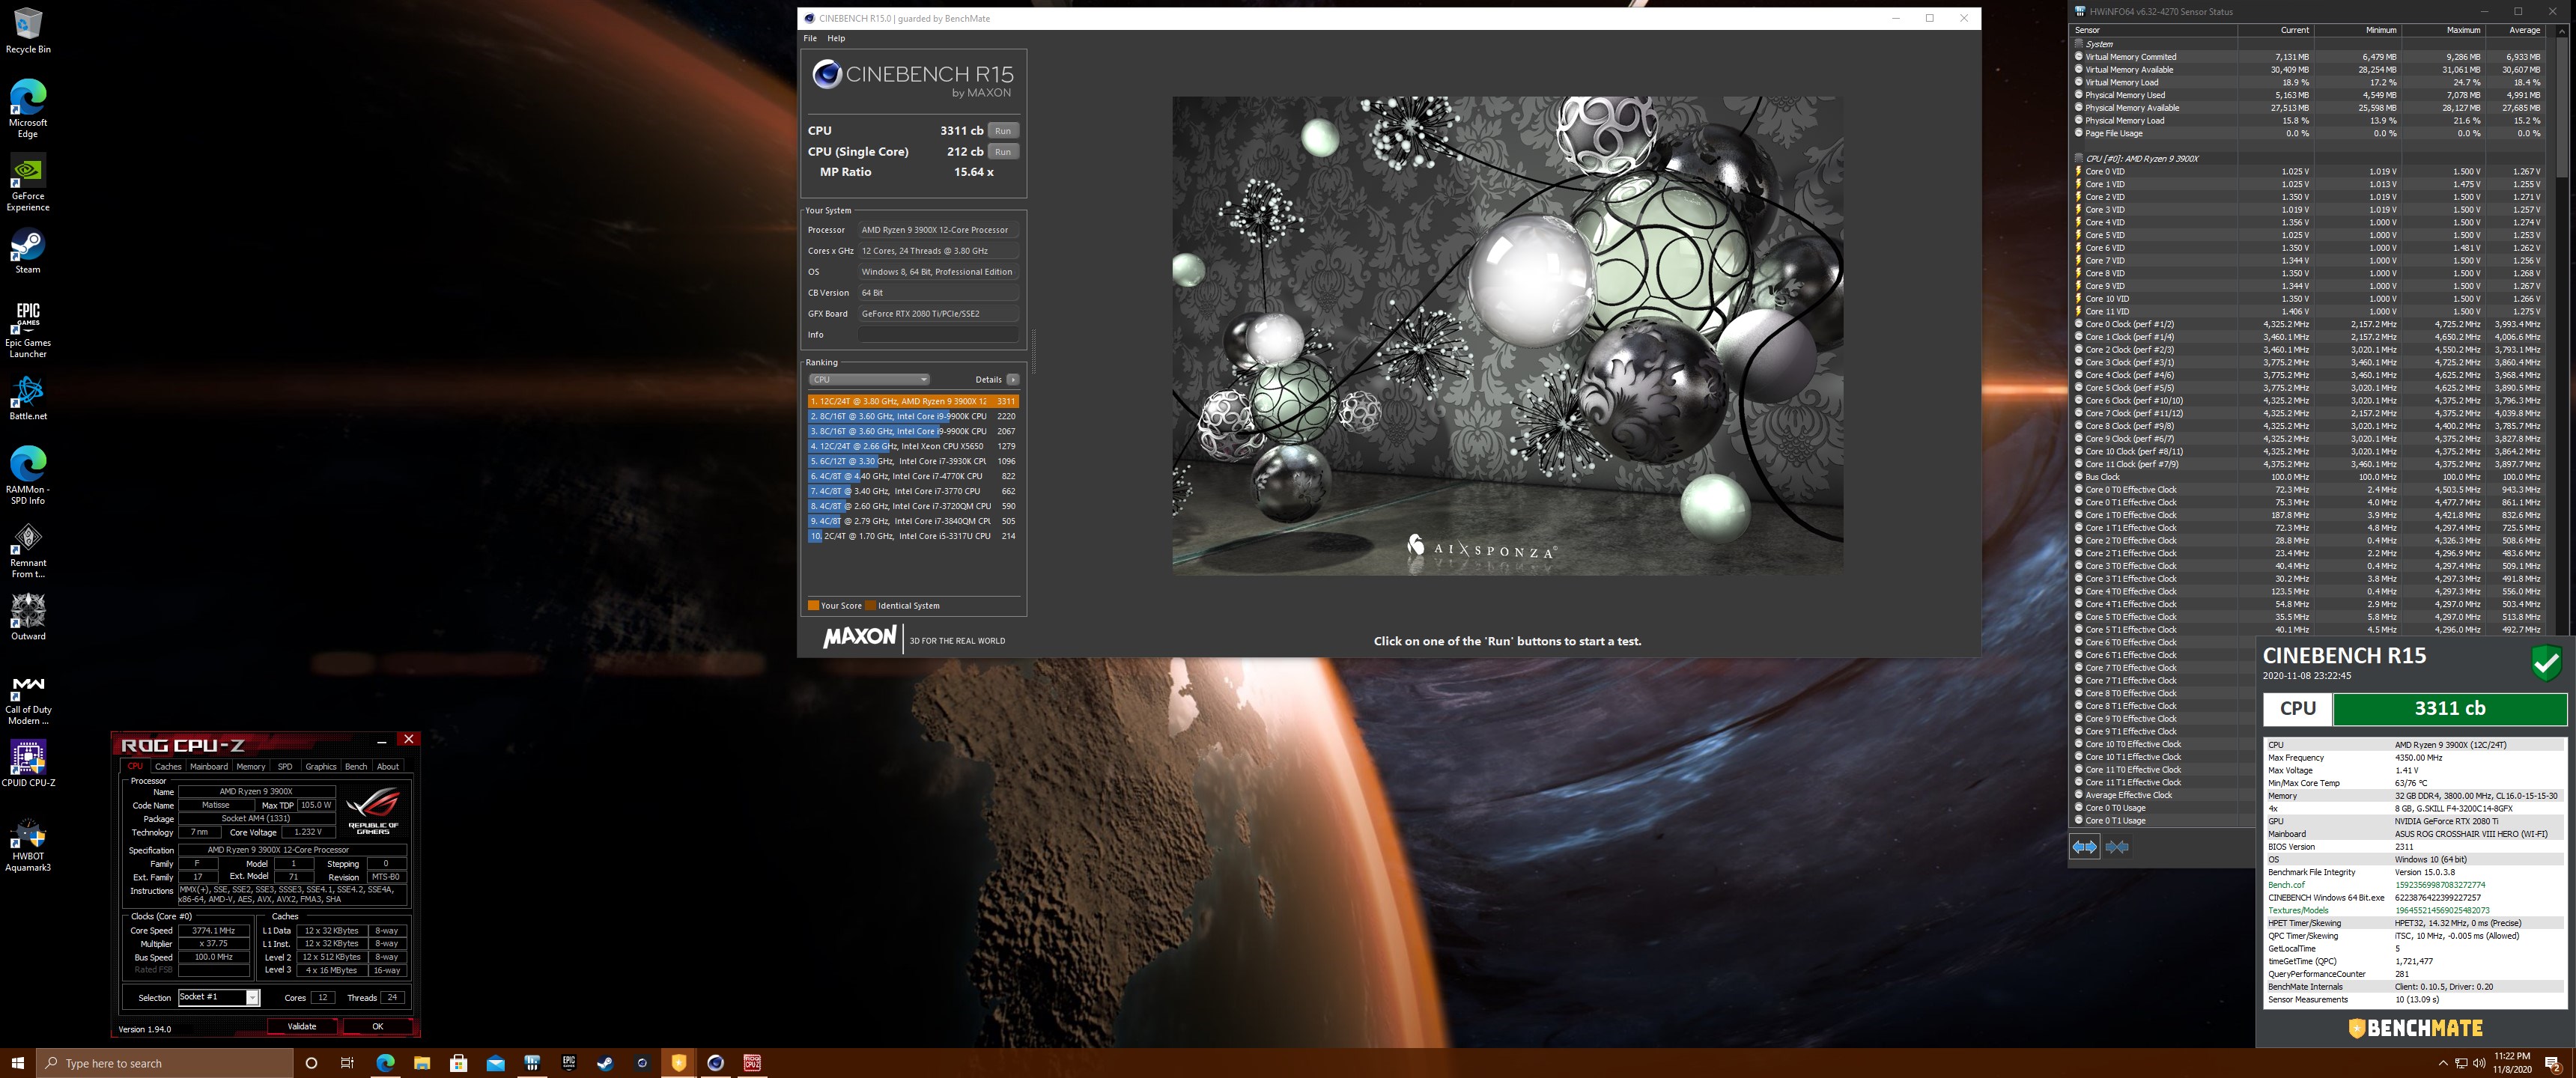The width and height of the screenshot is (2576, 1078).
Task: Select the Outward game desktop icon
Action: click(28, 616)
